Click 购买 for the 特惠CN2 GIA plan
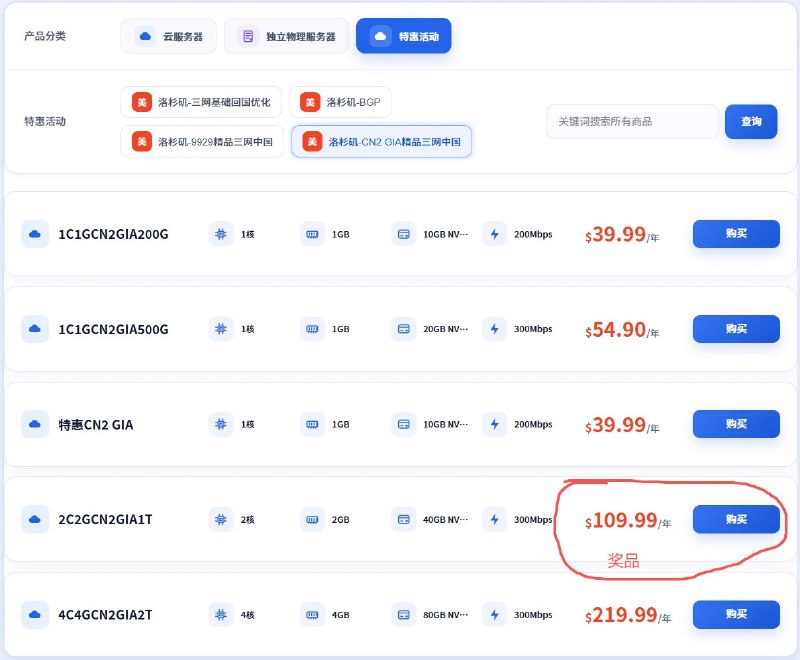 pyautogui.click(x=736, y=424)
